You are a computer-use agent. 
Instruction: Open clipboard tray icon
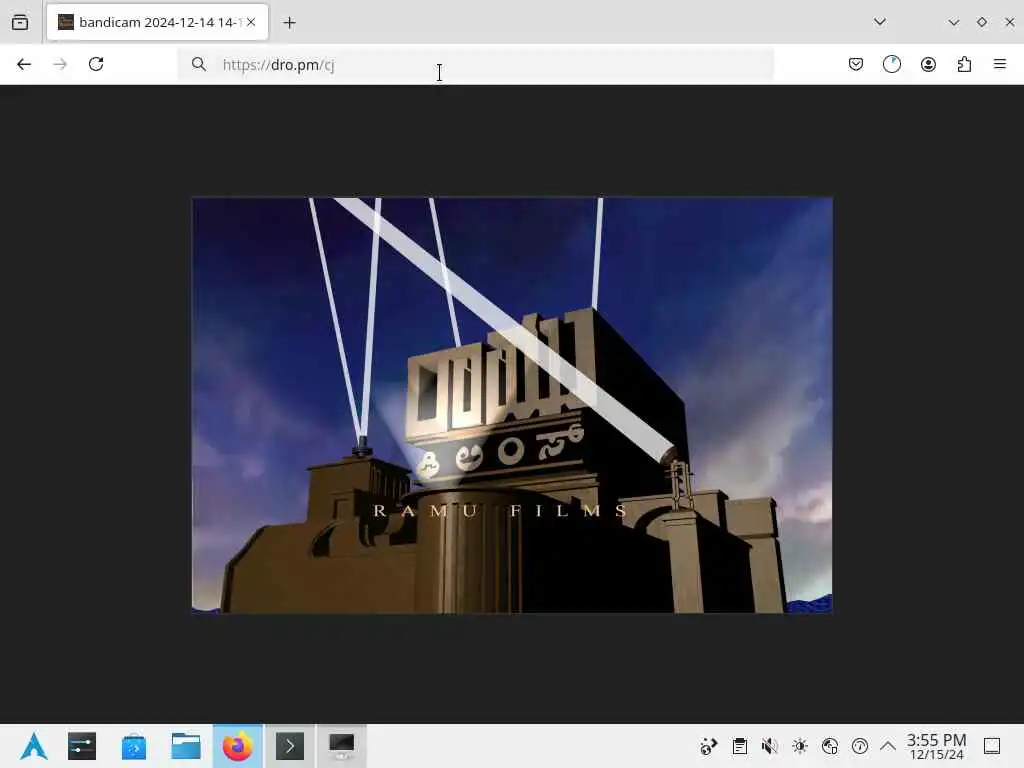[x=740, y=746]
